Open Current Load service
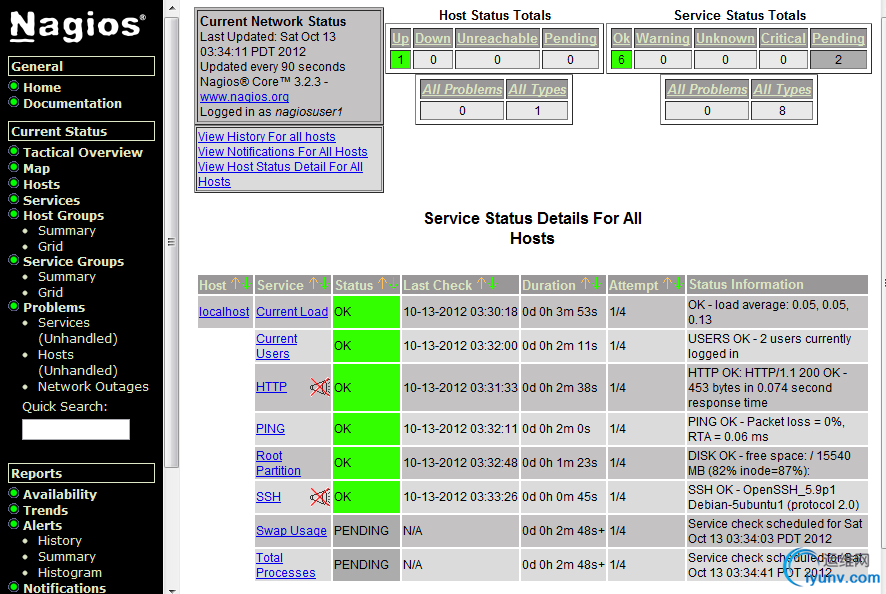The image size is (886, 594). pyautogui.click(x=292, y=311)
